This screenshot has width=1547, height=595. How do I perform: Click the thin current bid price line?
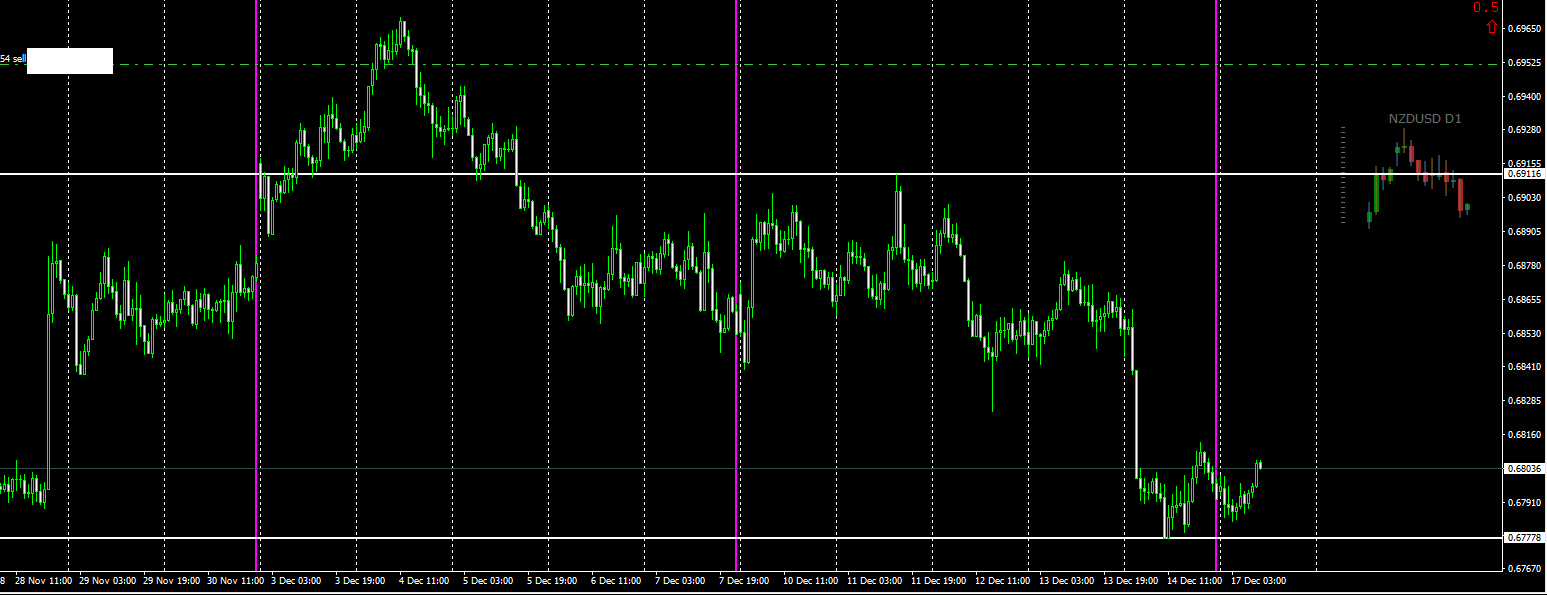point(750,468)
